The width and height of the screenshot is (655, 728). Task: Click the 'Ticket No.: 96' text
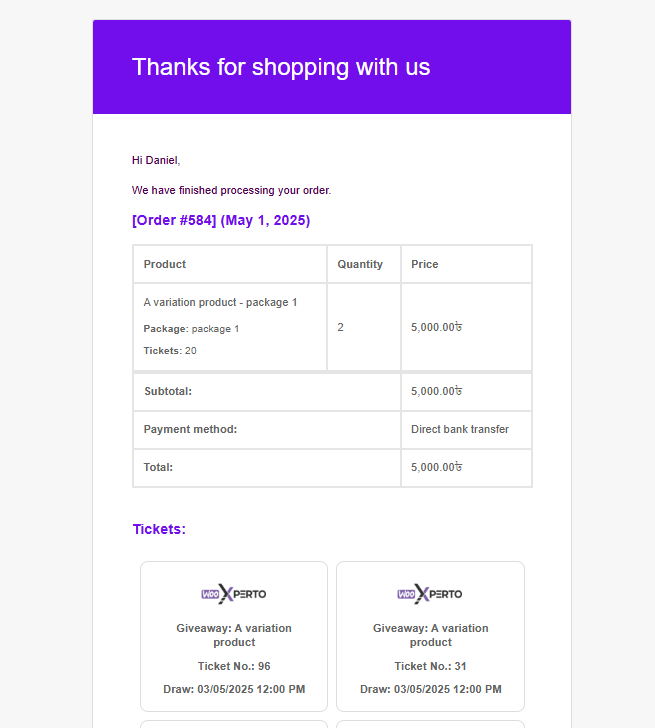point(234,666)
